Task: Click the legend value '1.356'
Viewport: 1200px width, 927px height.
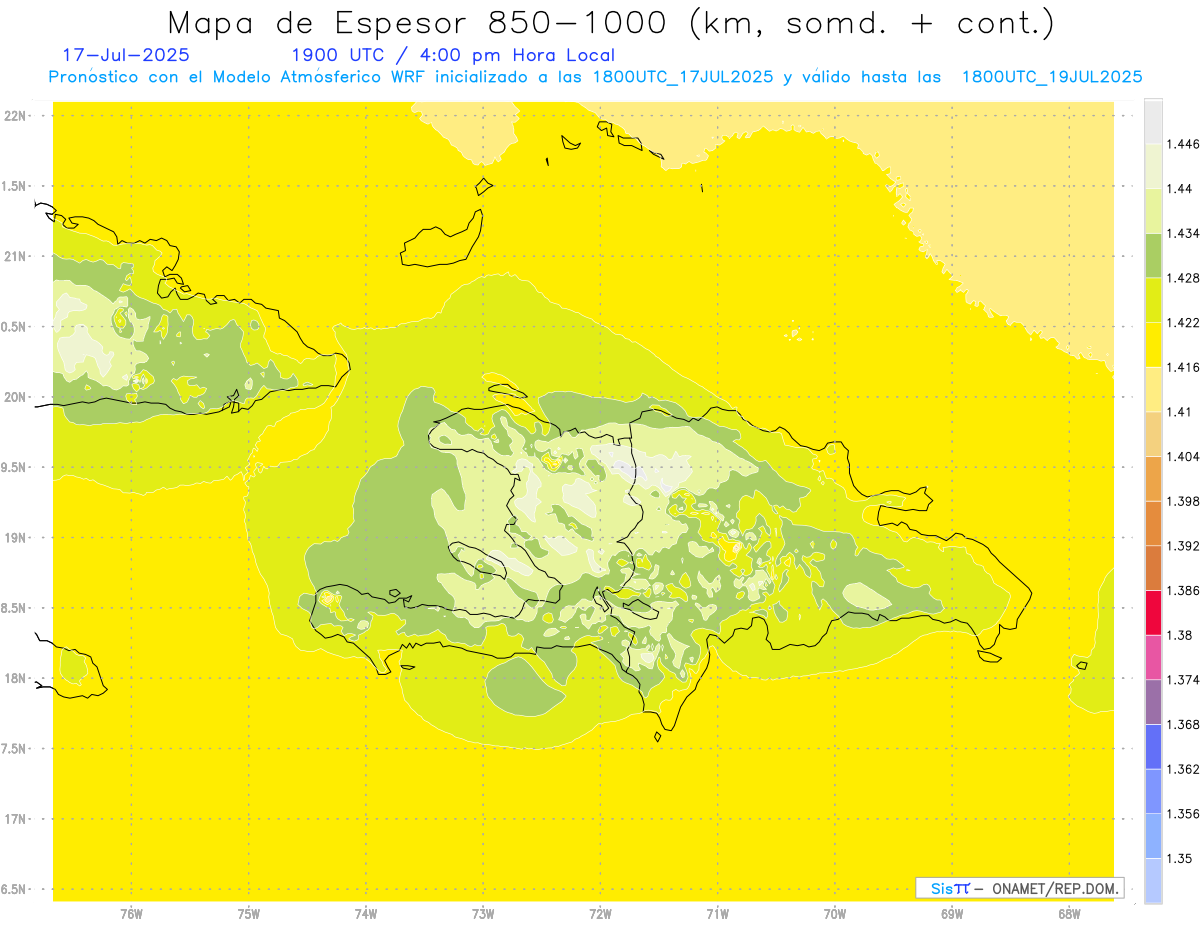Action: [x=1181, y=814]
